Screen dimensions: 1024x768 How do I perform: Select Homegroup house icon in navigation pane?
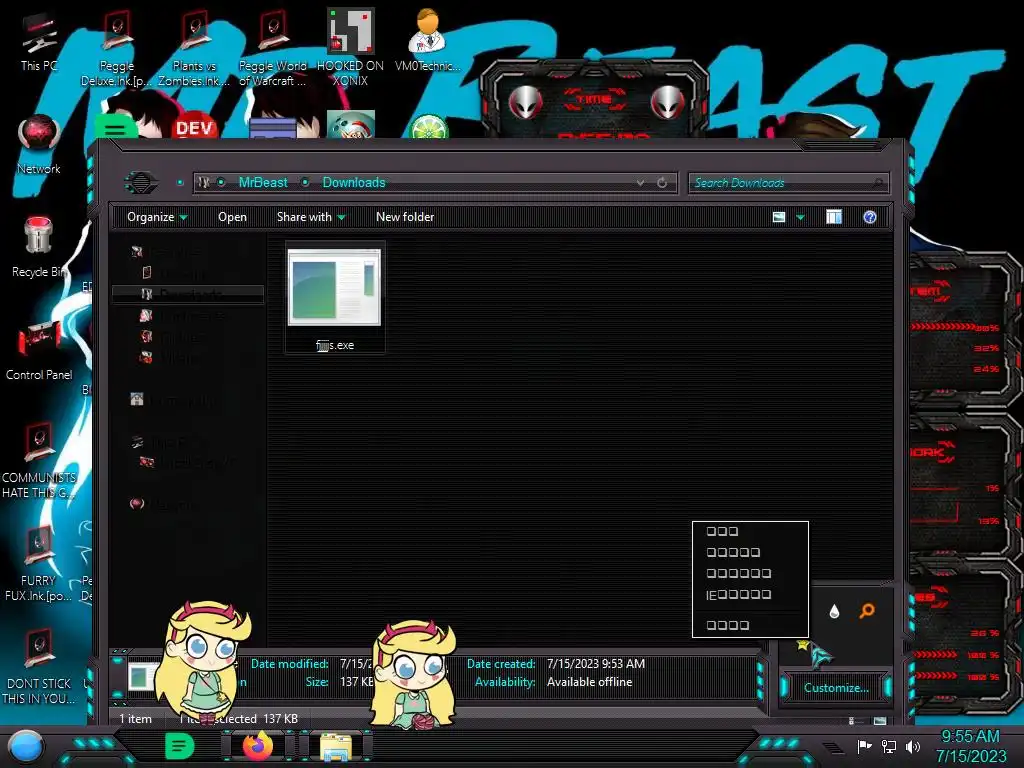tap(136, 399)
